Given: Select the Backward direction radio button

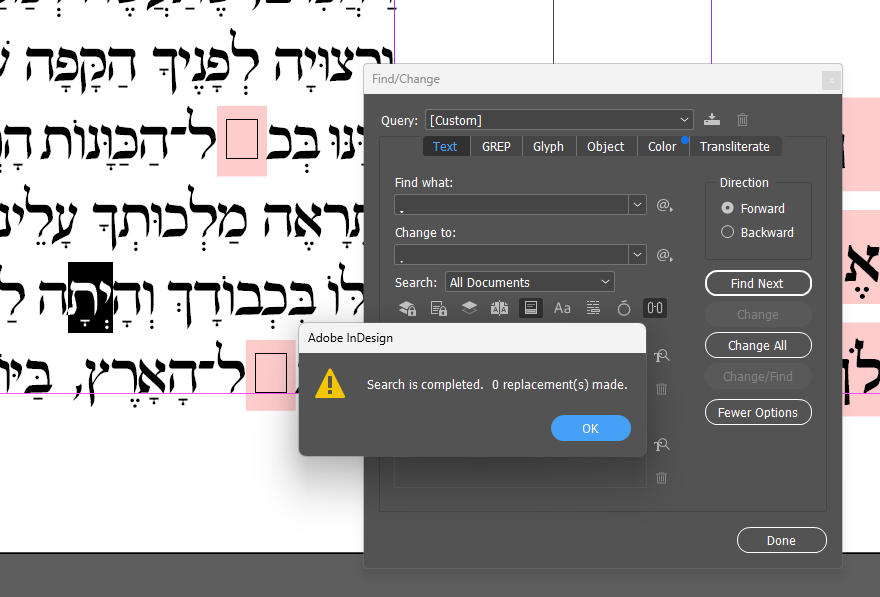Looking at the screenshot, I should coord(727,232).
